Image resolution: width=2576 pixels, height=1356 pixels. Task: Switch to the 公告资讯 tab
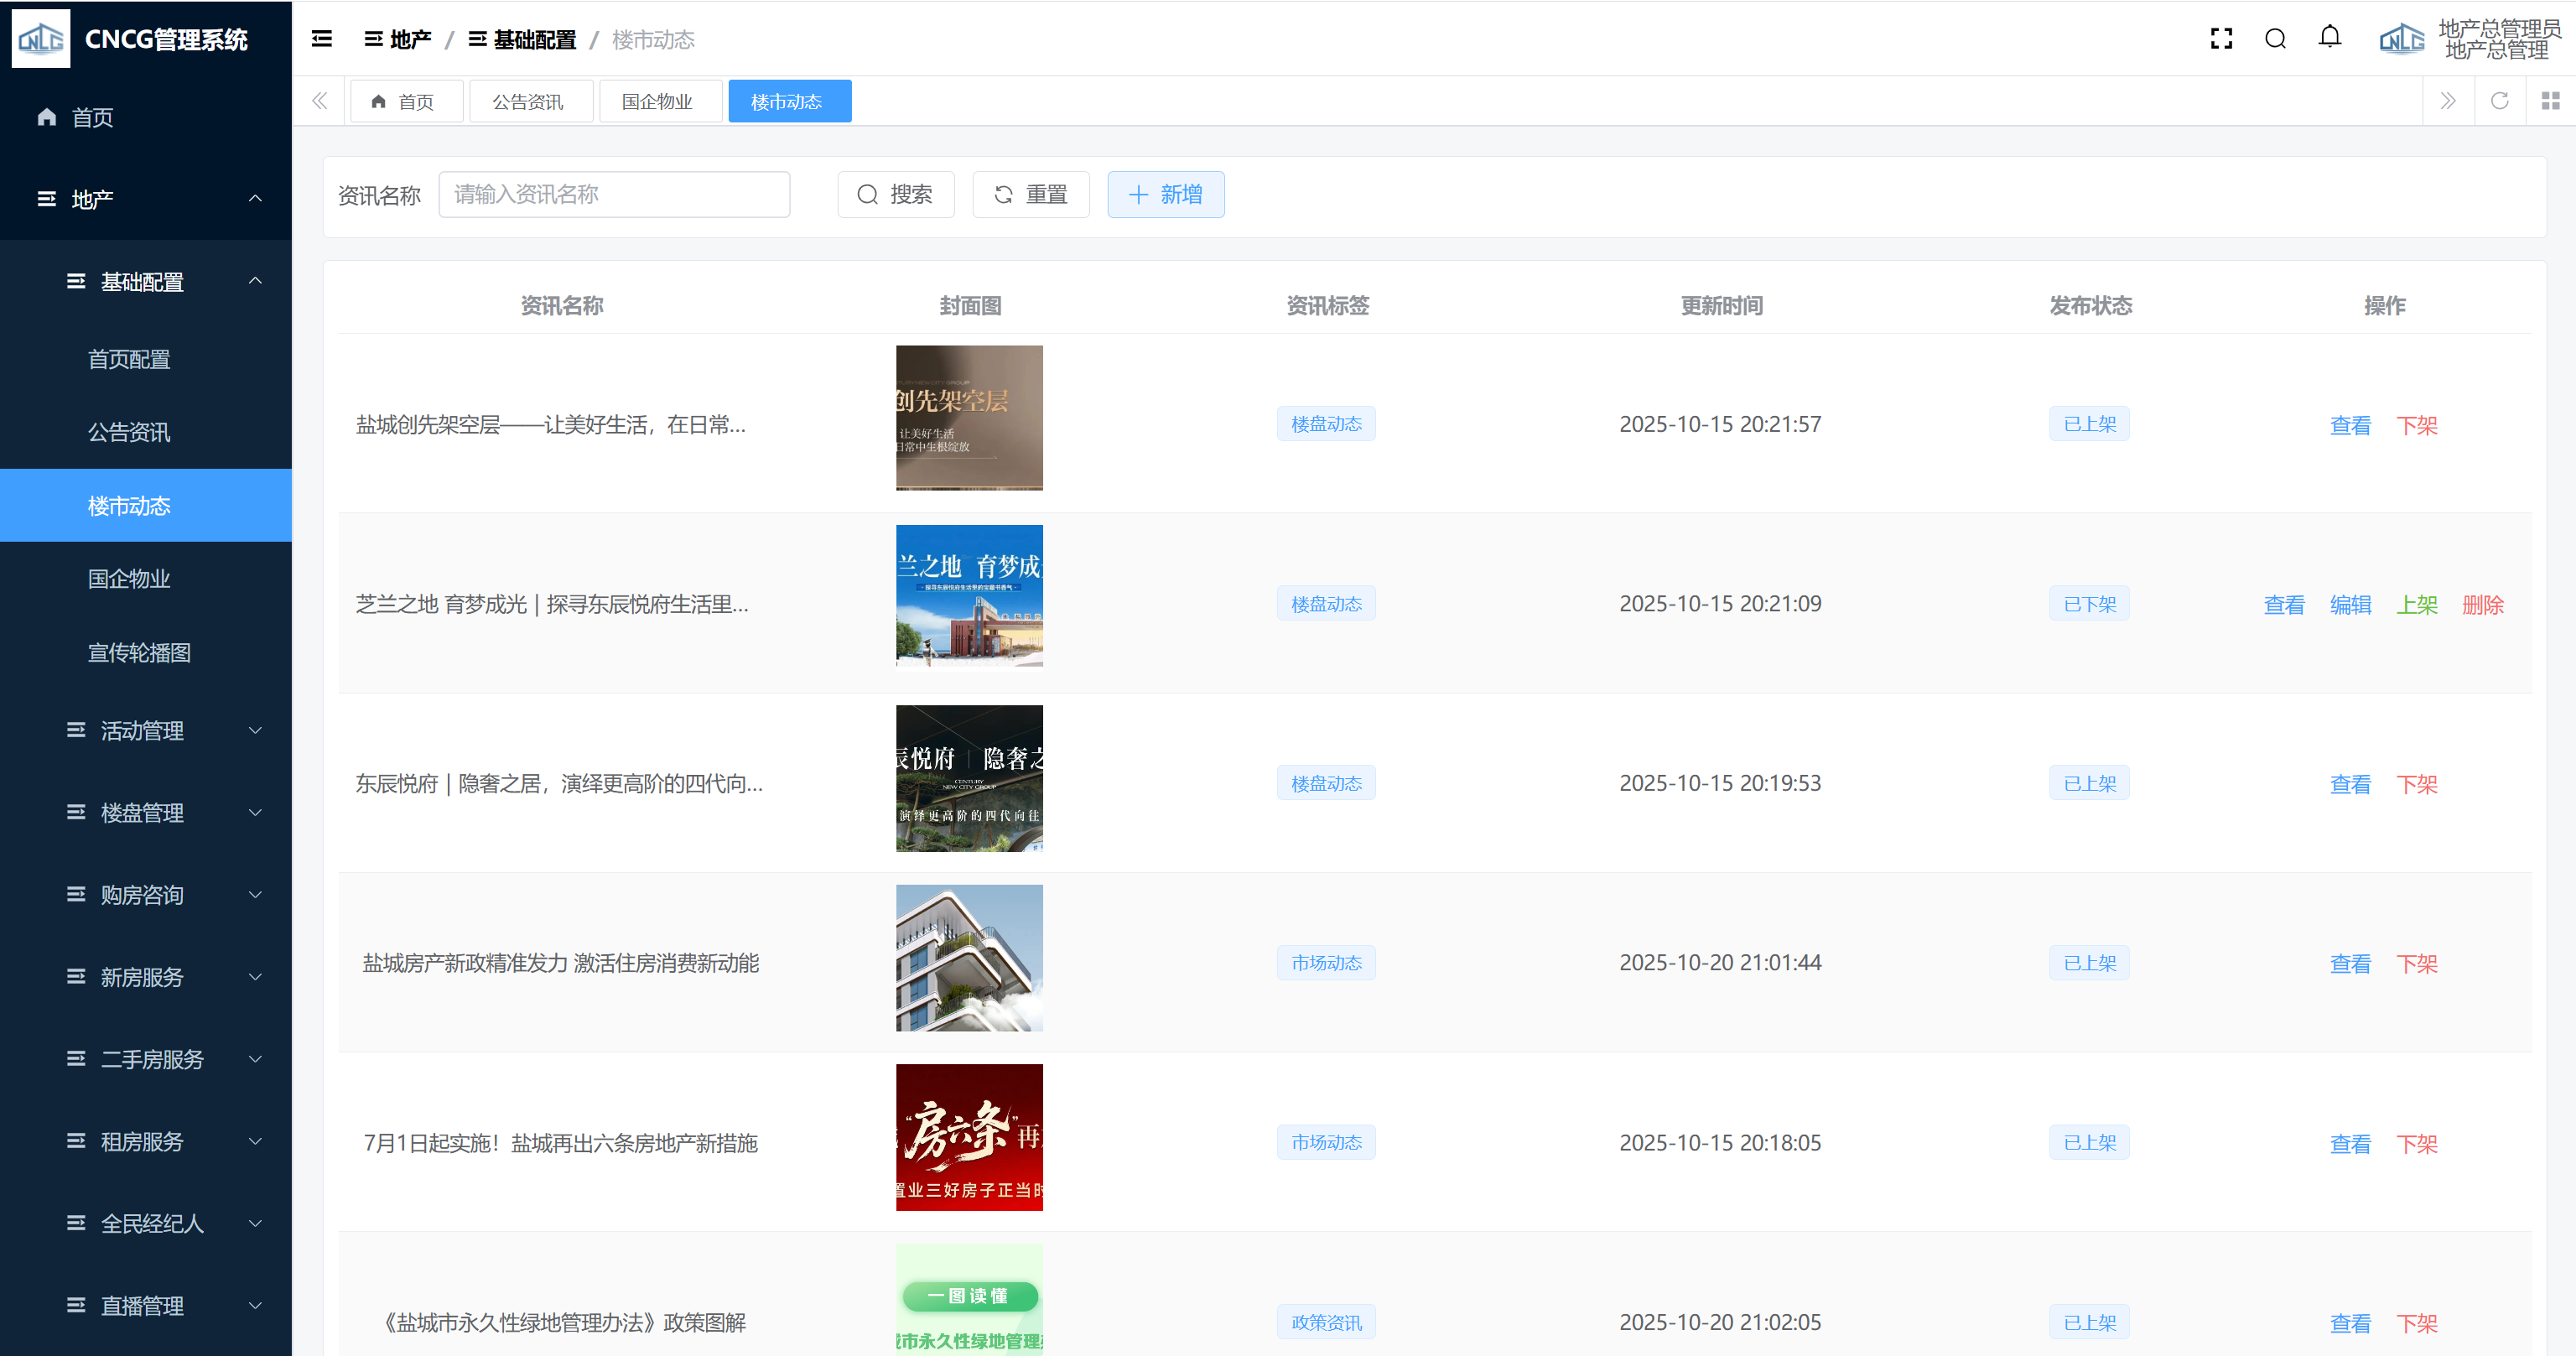(x=528, y=102)
